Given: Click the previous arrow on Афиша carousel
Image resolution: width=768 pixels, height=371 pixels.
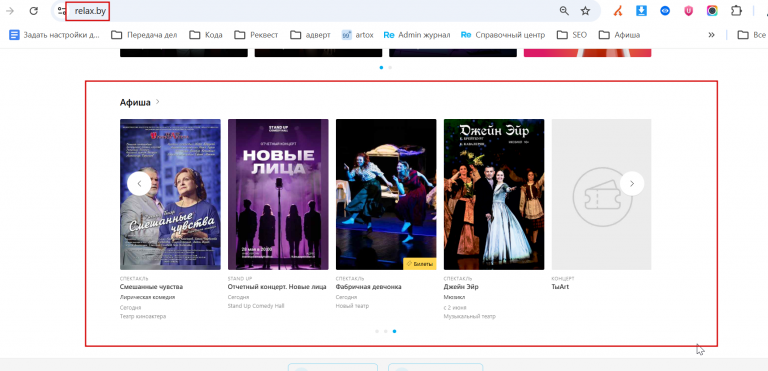Looking at the screenshot, I should (x=139, y=183).
